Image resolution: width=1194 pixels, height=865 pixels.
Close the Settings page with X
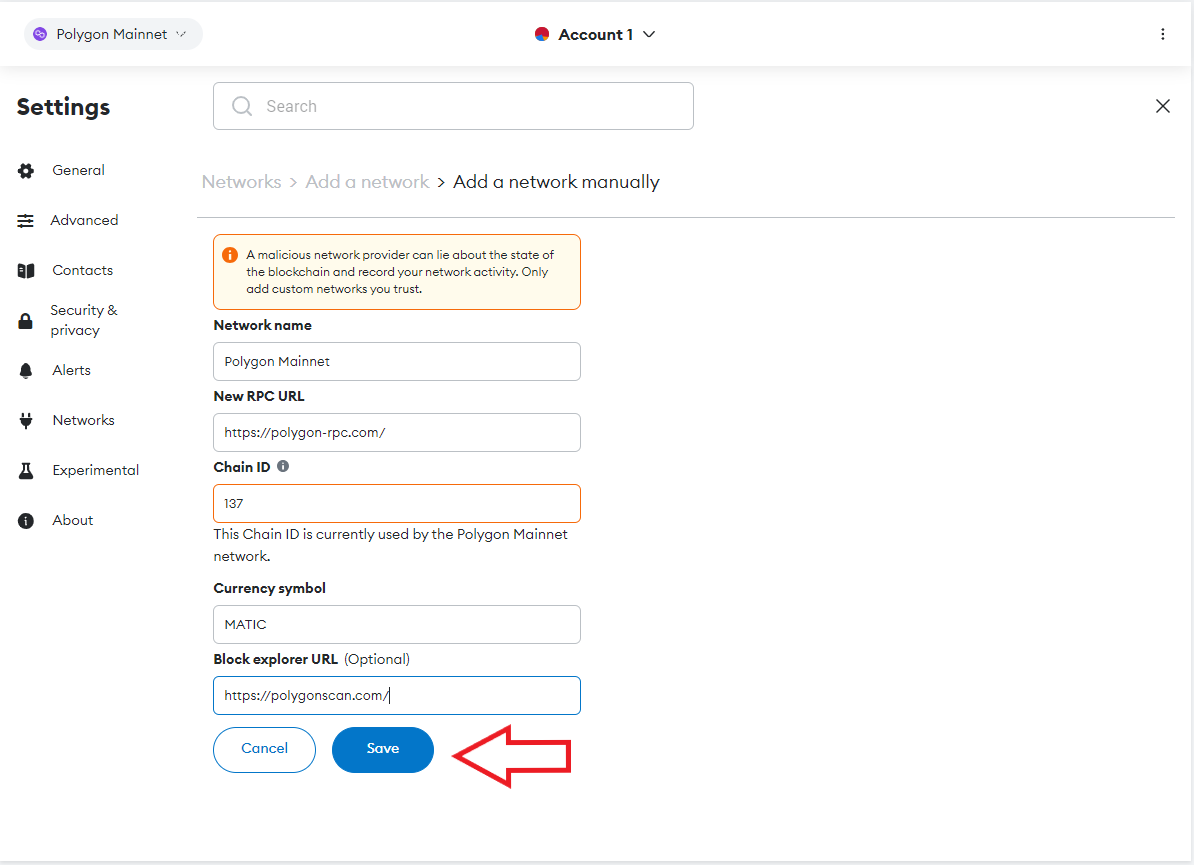[x=1162, y=106]
